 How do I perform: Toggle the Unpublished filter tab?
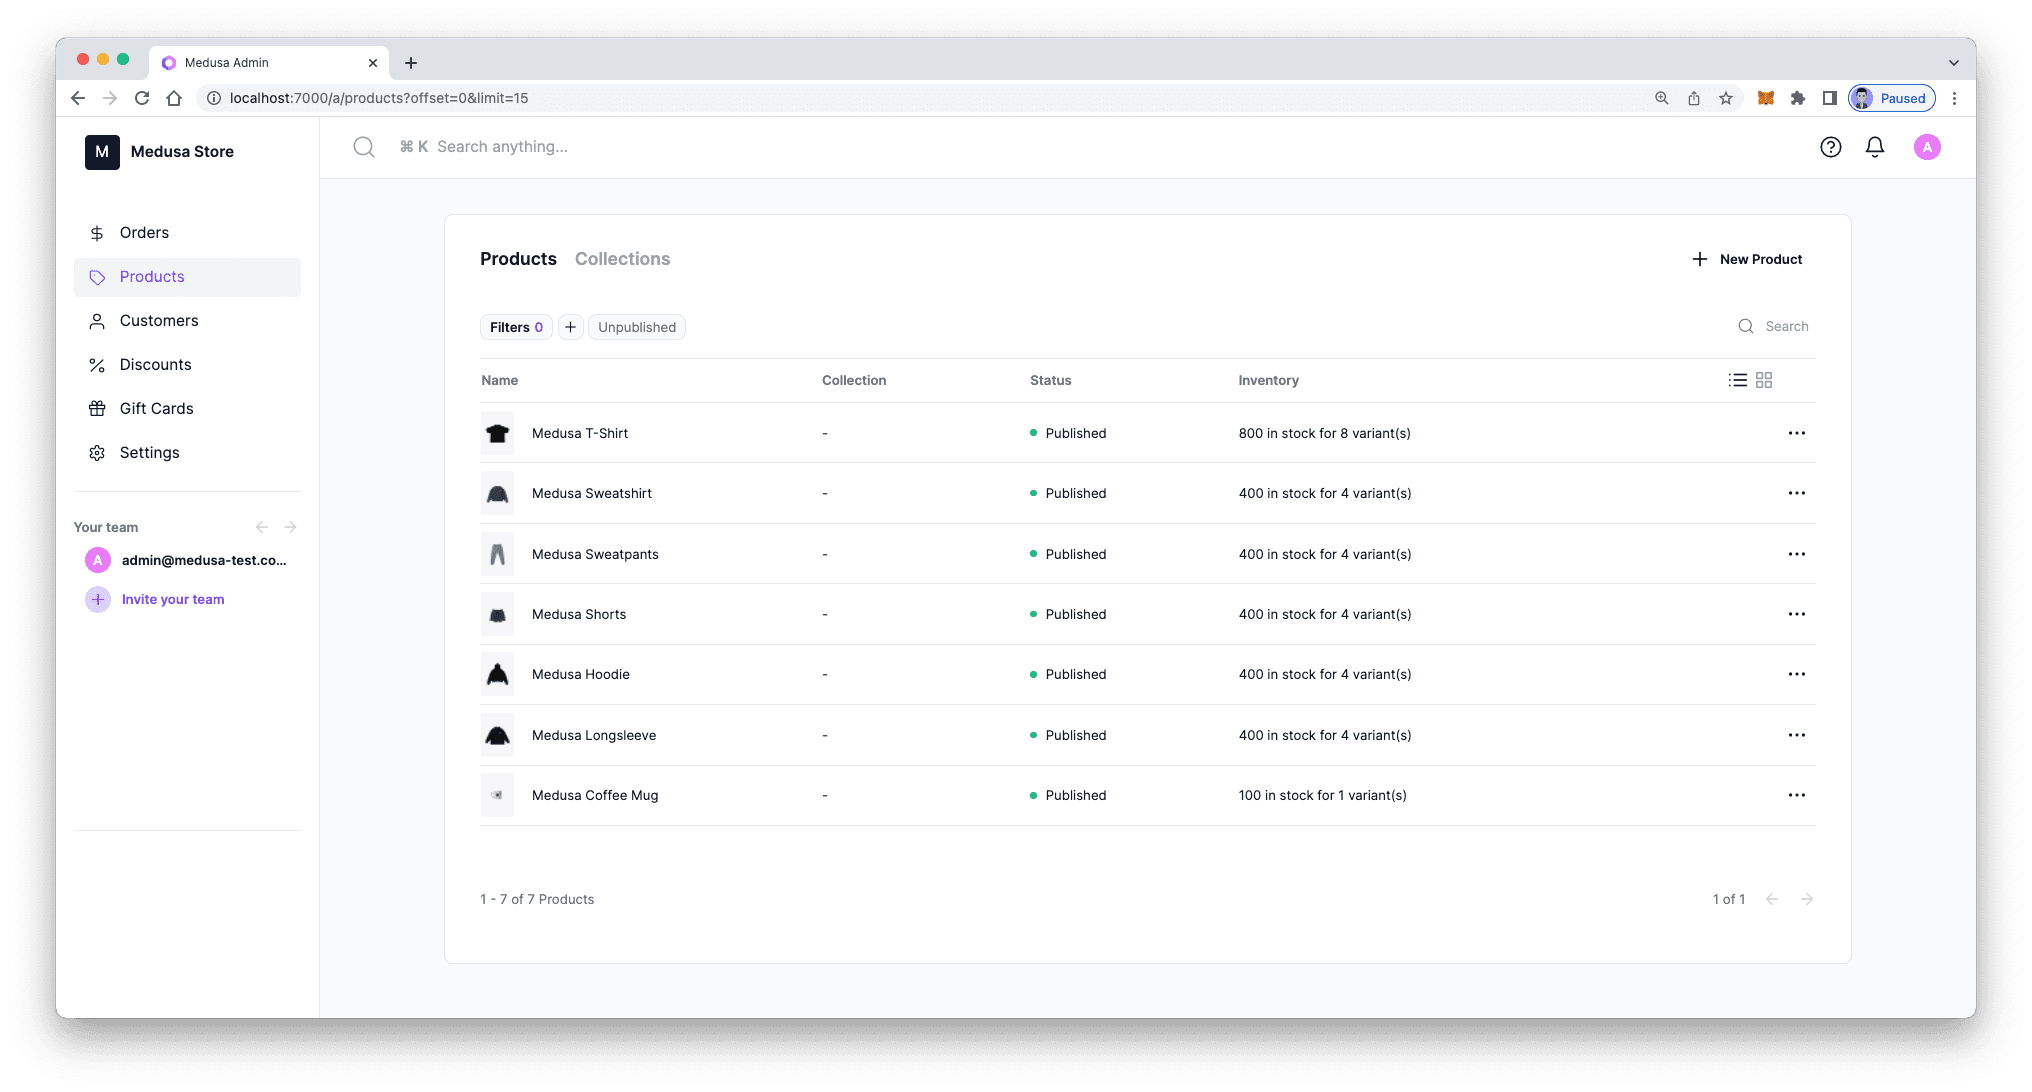636,327
